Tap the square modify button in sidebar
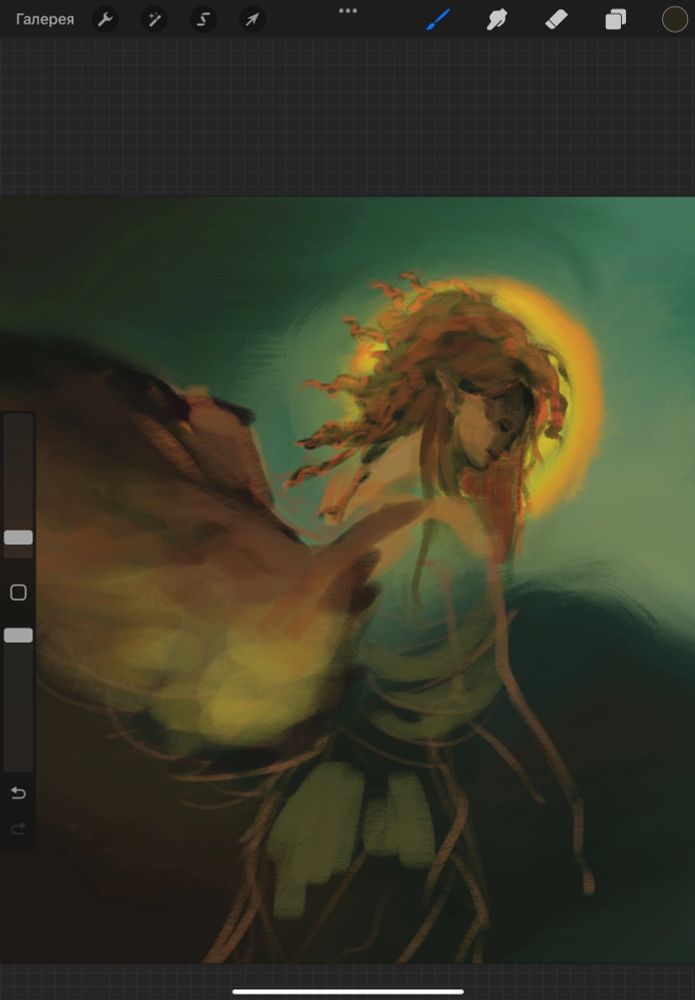This screenshot has height=1000, width=695. [x=18, y=592]
